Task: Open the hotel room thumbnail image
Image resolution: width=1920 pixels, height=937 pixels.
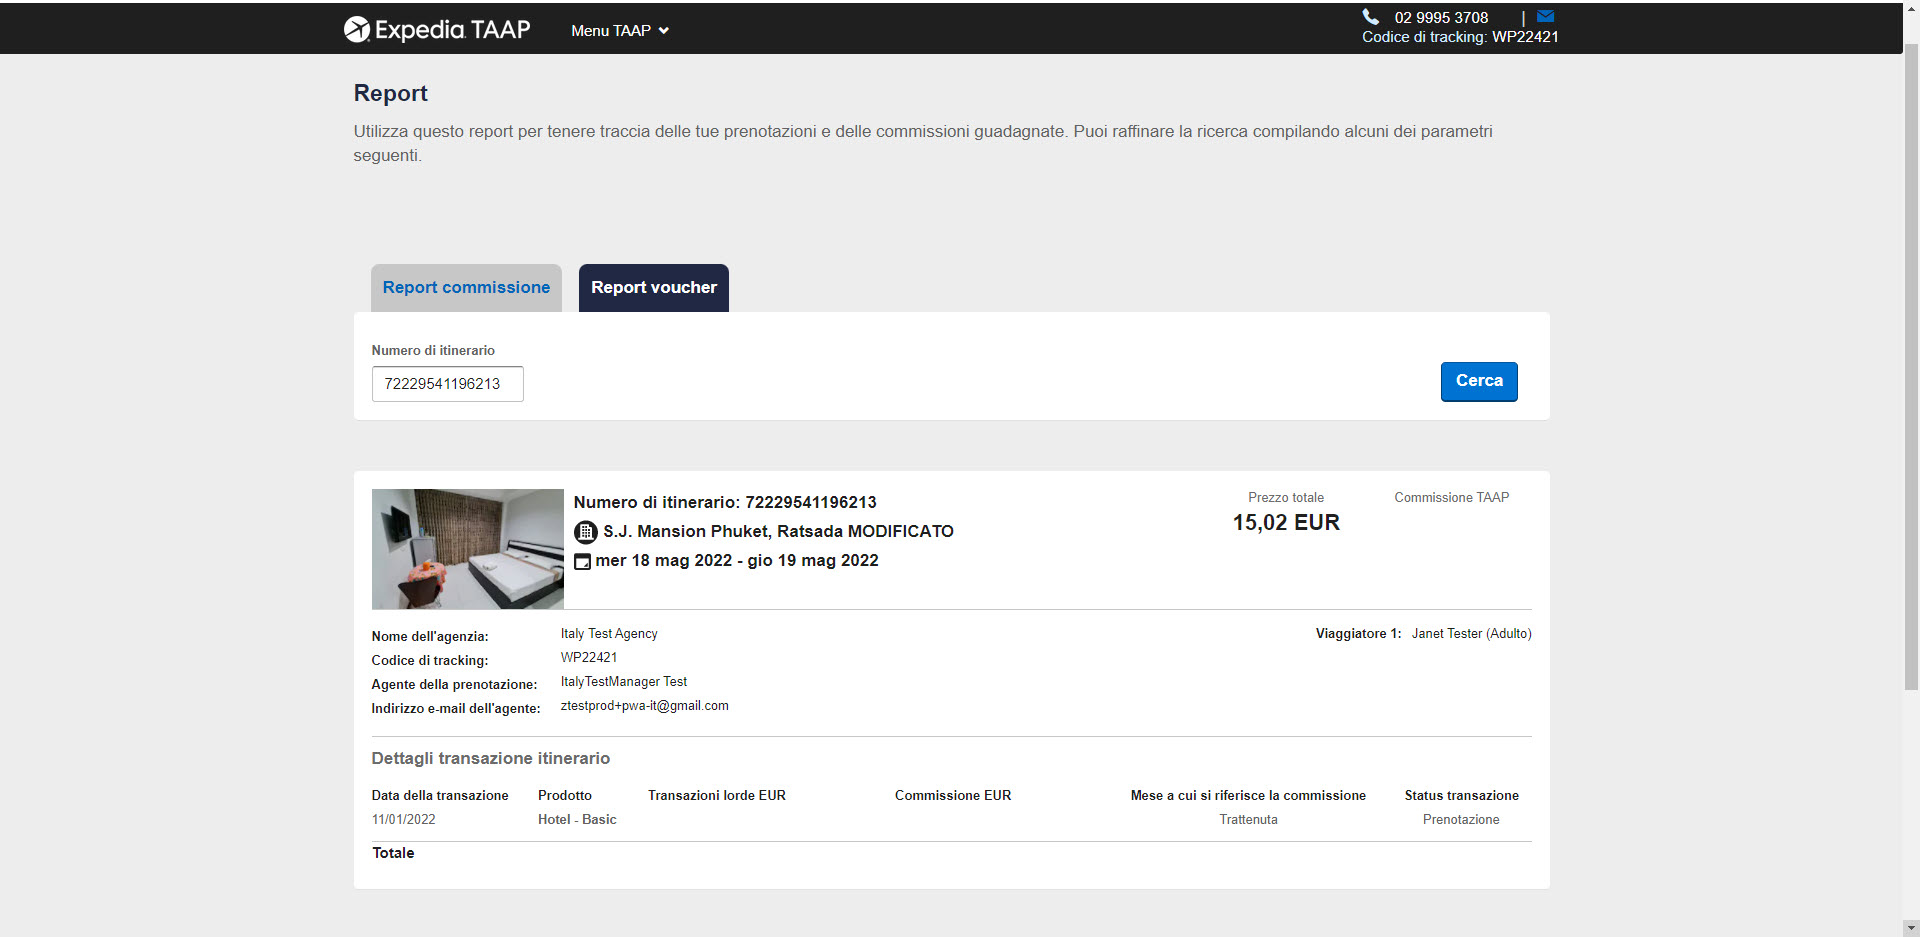Action: pos(468,549)
